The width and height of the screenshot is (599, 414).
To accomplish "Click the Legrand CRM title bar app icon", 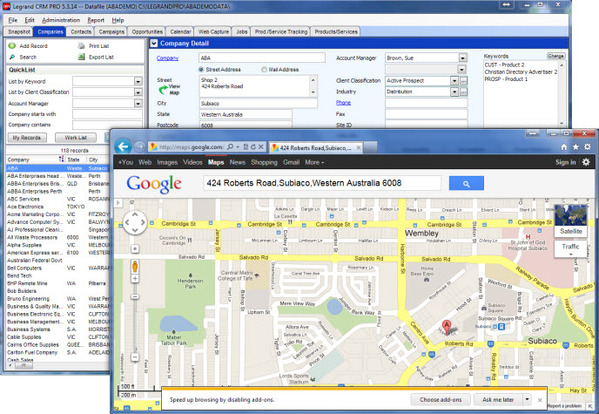I will coord(6,6).
